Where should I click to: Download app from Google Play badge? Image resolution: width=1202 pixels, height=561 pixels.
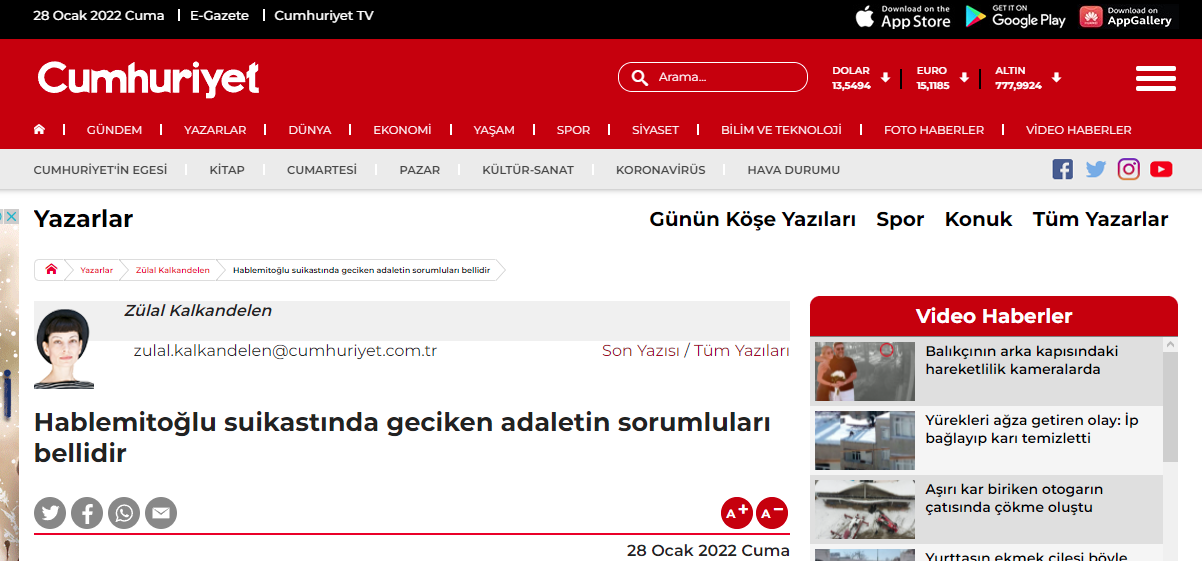(1015, 16)
